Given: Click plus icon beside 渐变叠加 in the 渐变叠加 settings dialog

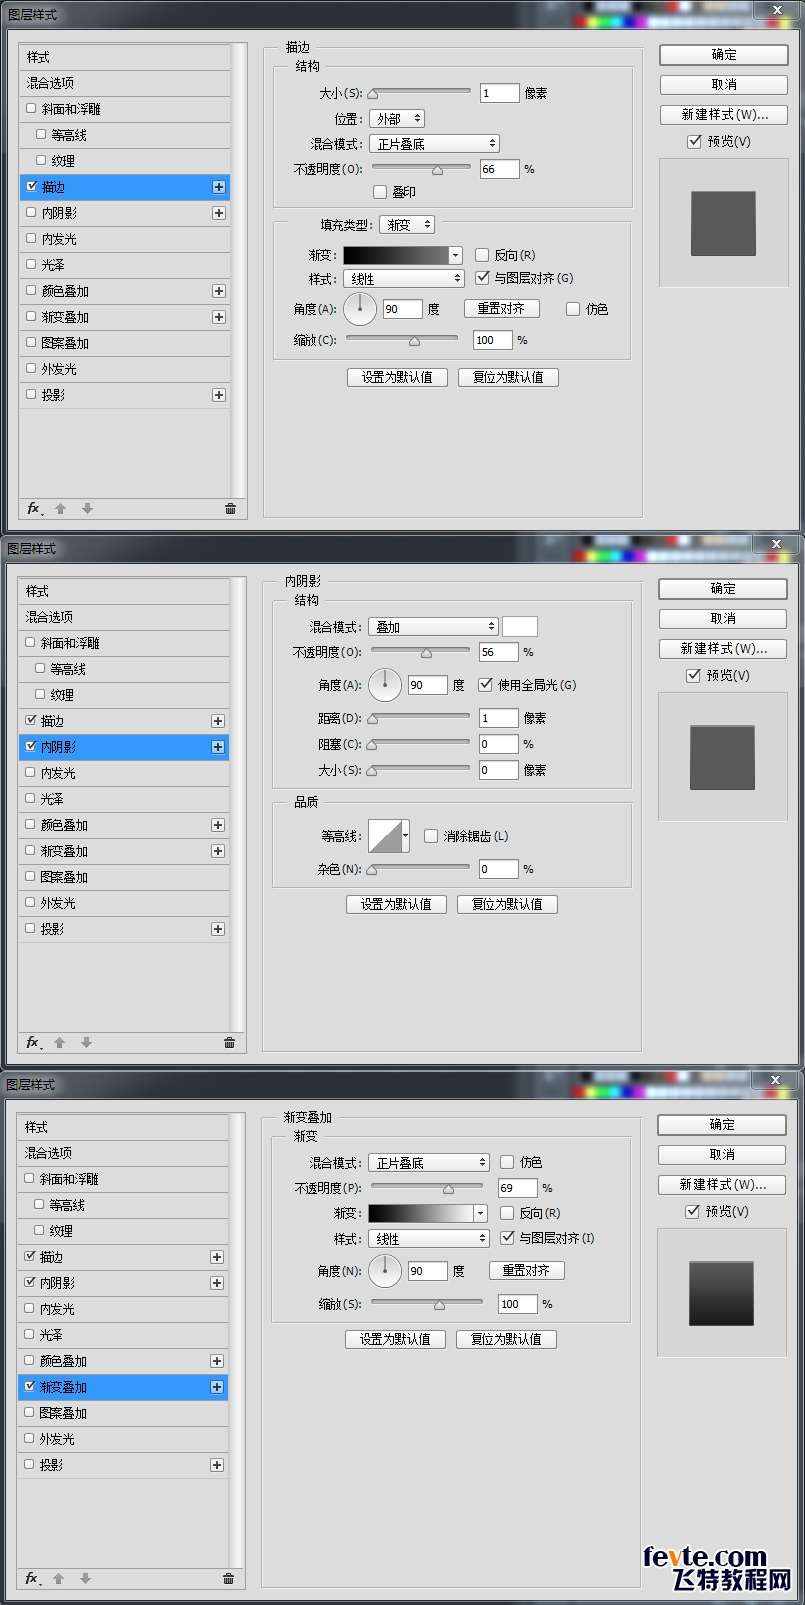Looking at the screenshot, I should pyautogui.click(x=217, y=1387).
